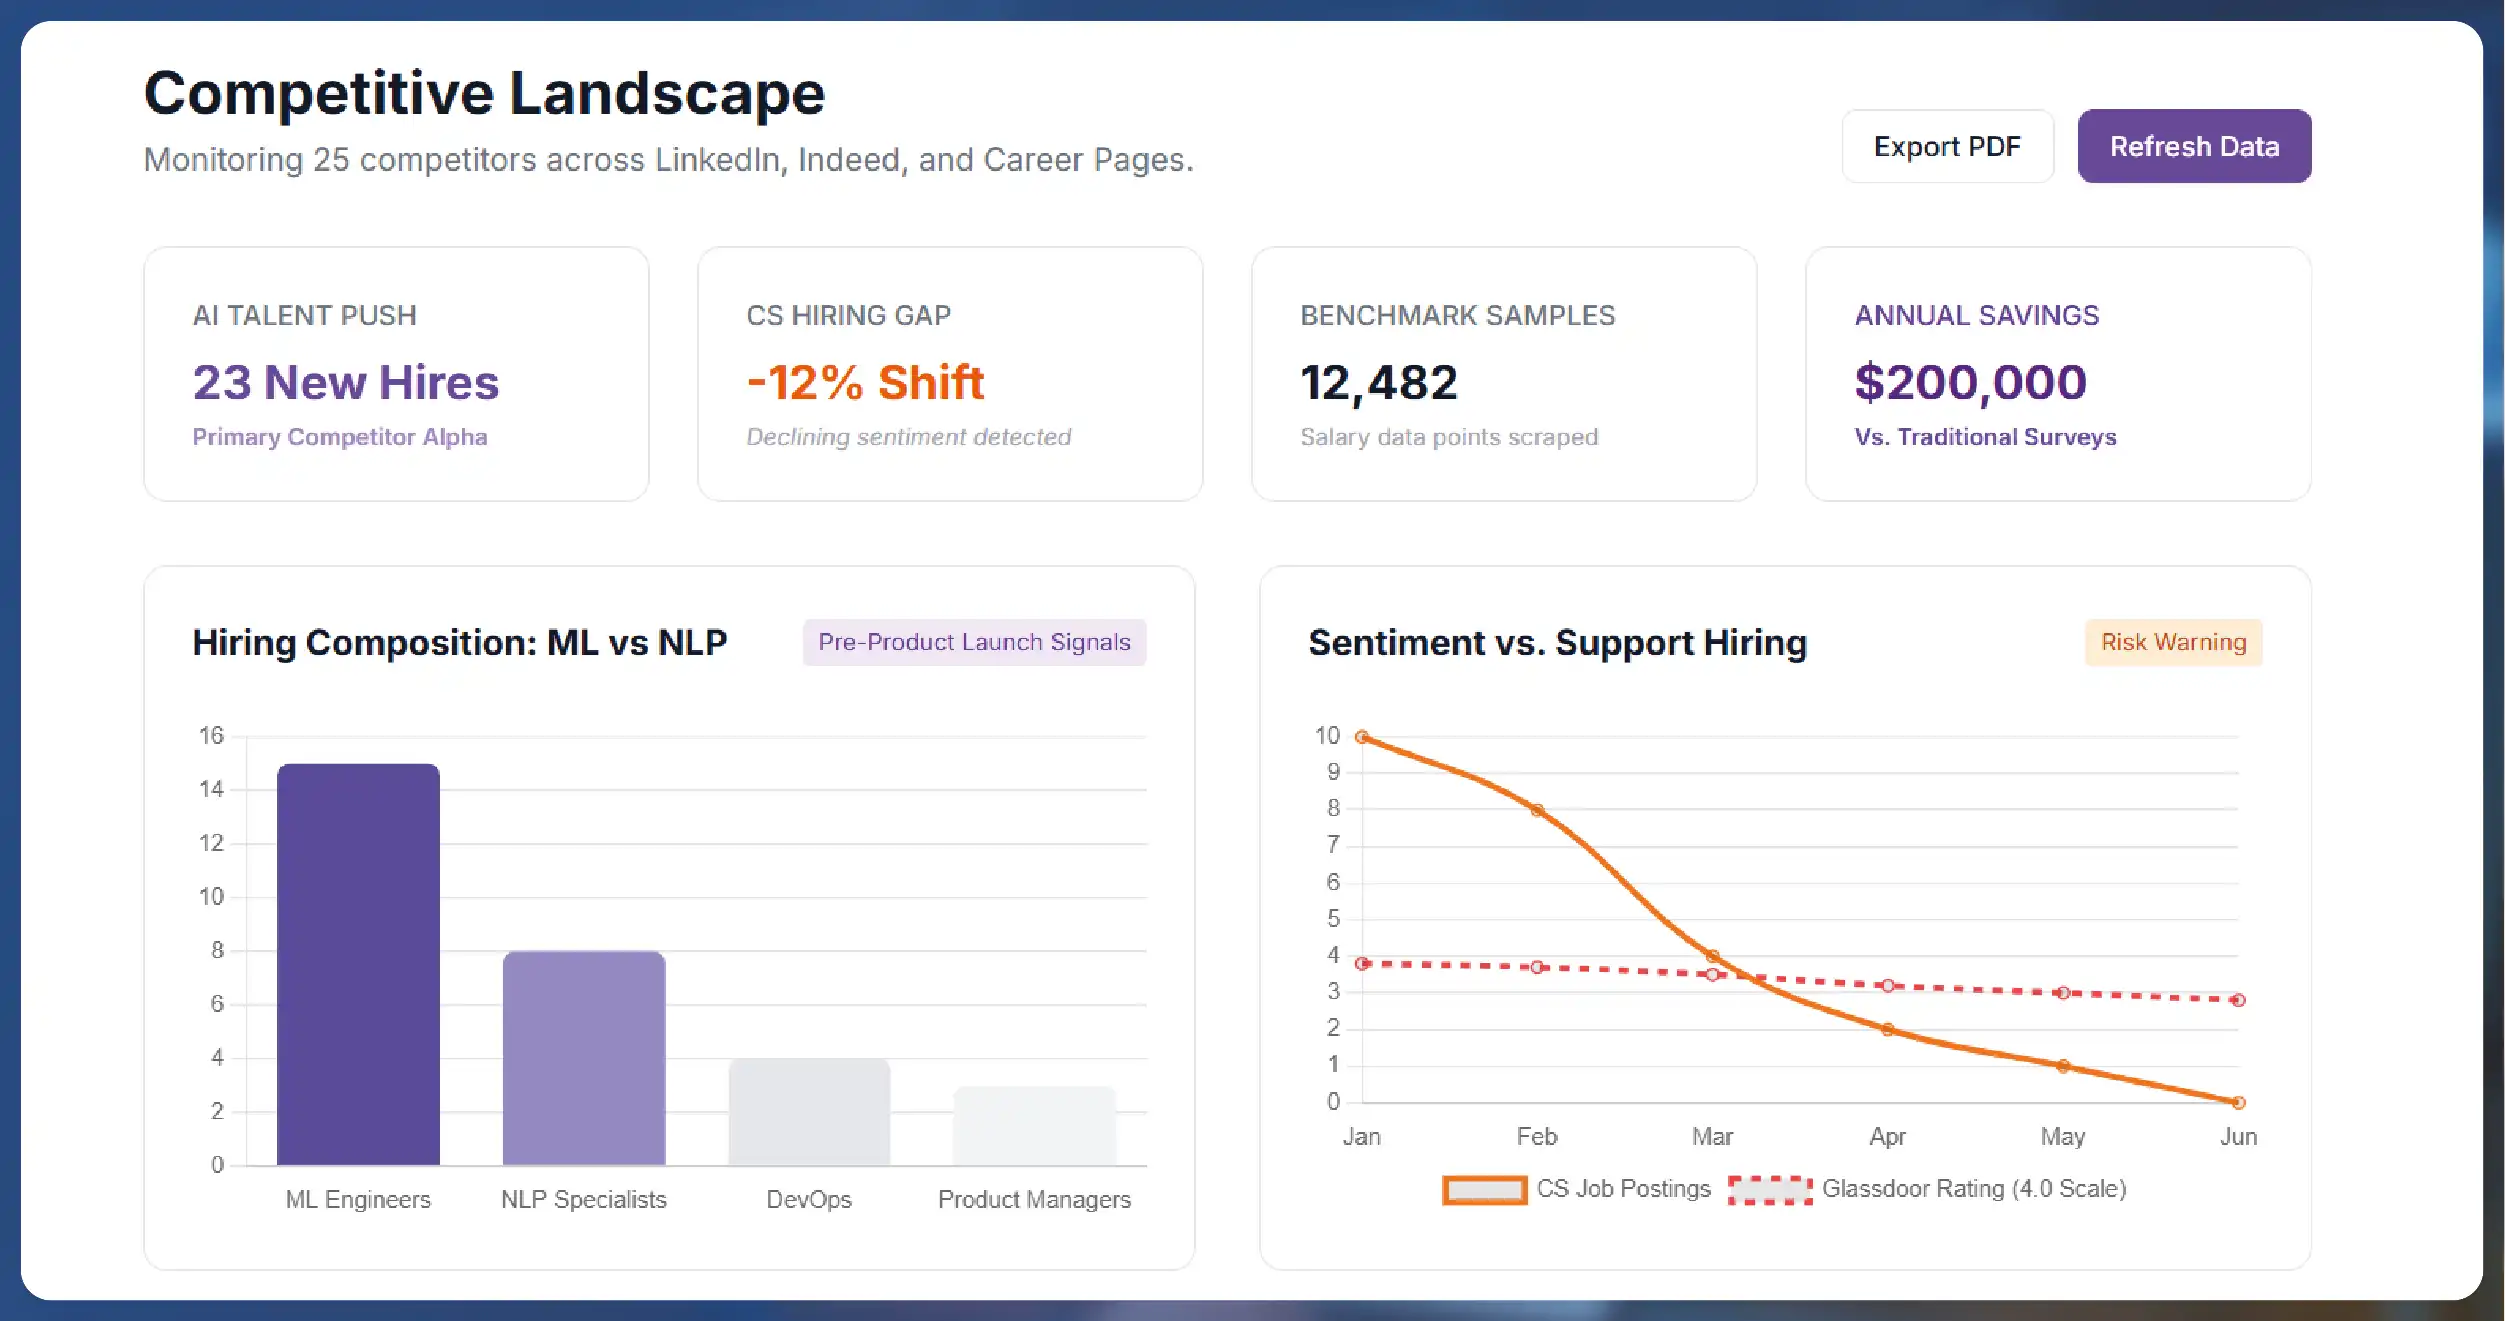Click the Product Managers bar
Image resolution: width=2505 pixels, height=1321 pixels.
1034,1125
